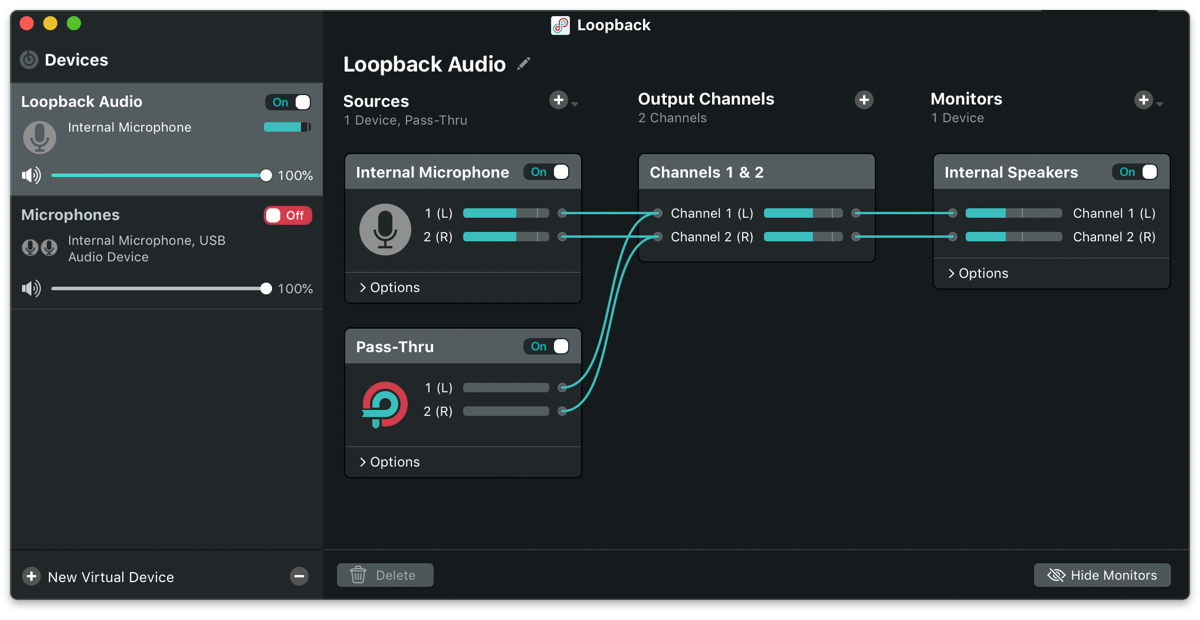Click Internal Speakers Channel 1 (L) input connector

(x=952, y=213)
